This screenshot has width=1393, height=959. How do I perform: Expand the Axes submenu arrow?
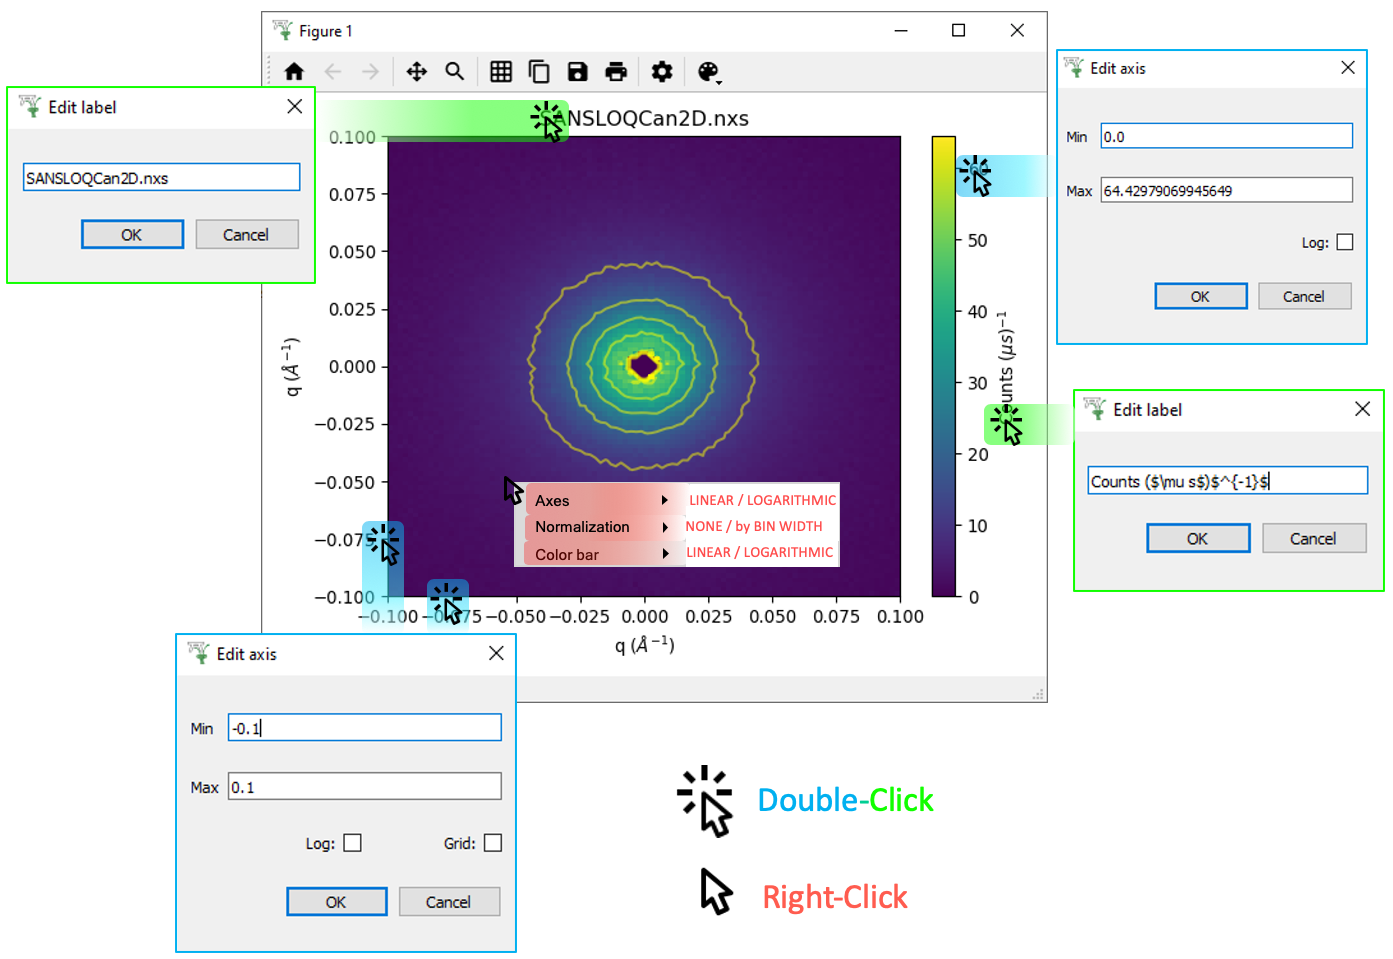pyautogui.click(x=664, y=500)
